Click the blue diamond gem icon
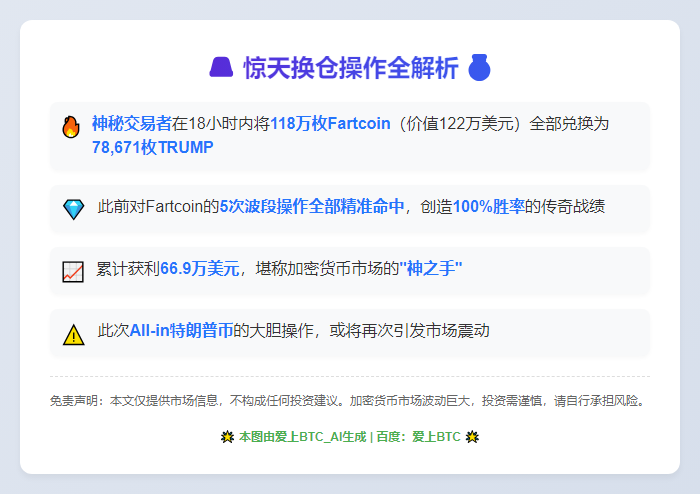The image size is (700, 494). (x=74, y=209)
